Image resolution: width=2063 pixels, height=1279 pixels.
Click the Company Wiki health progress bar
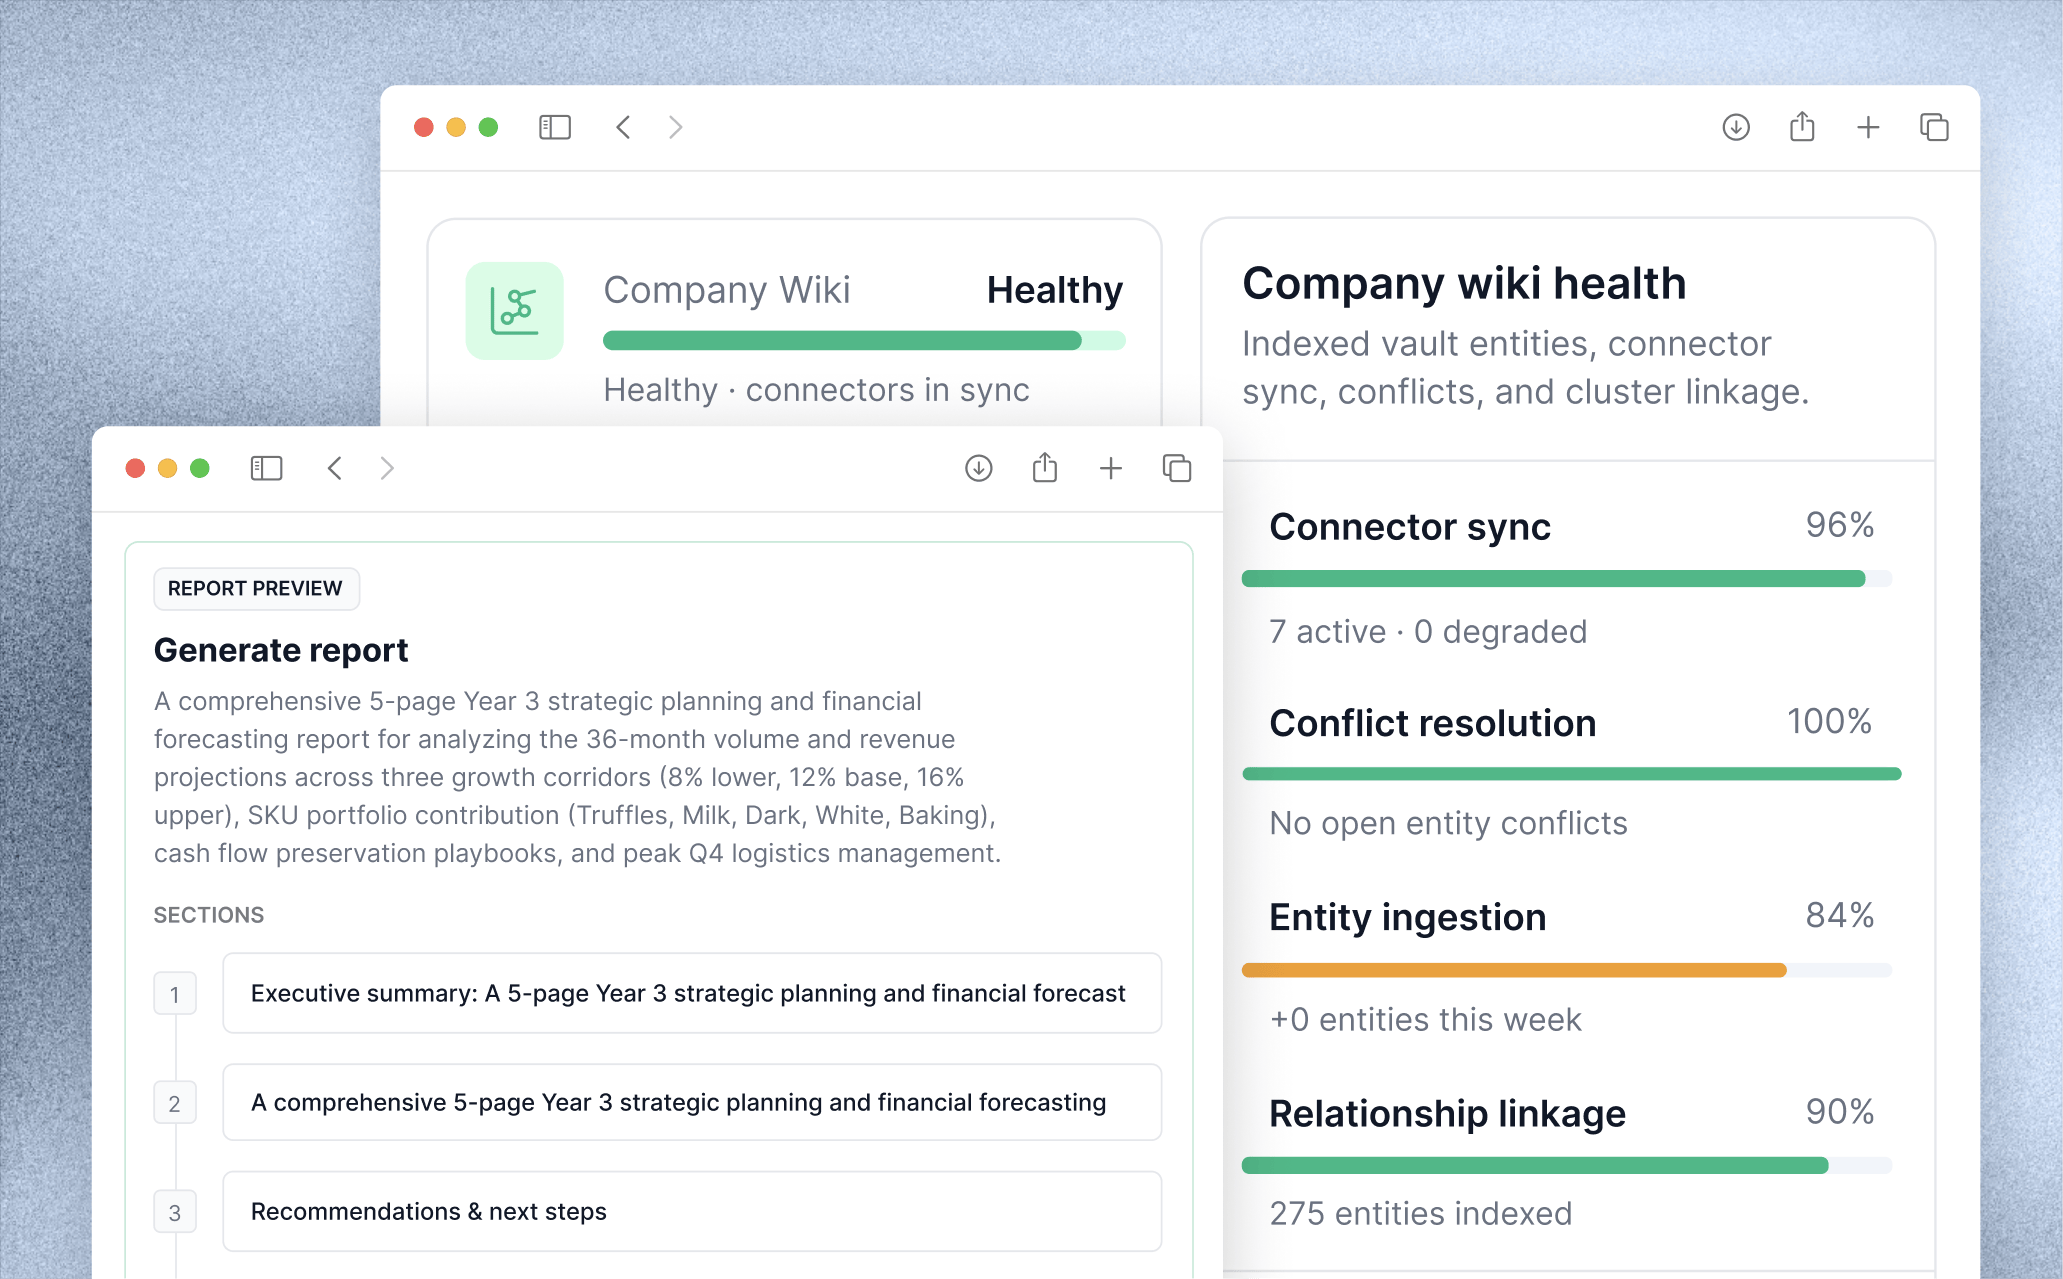click(x=864, y=340)
